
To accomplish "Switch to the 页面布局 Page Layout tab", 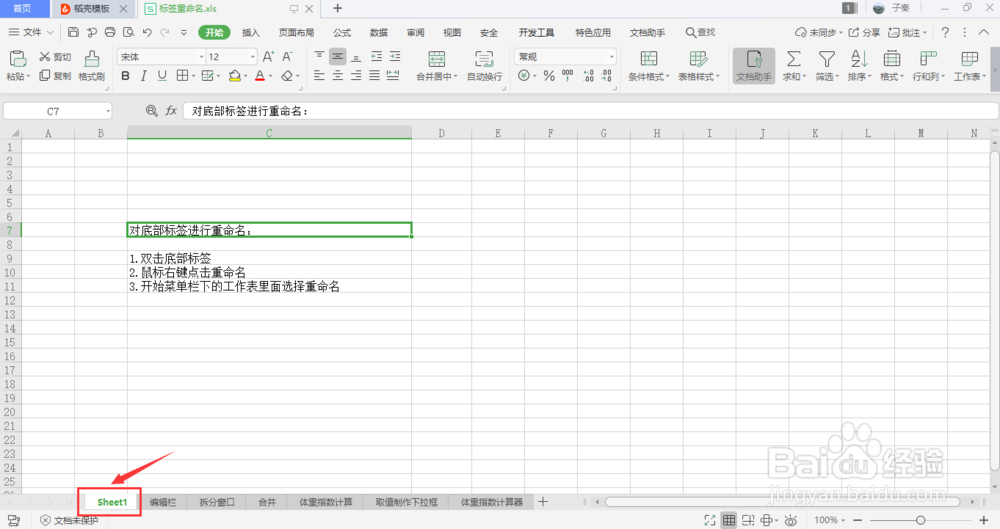I will (296, 33).
